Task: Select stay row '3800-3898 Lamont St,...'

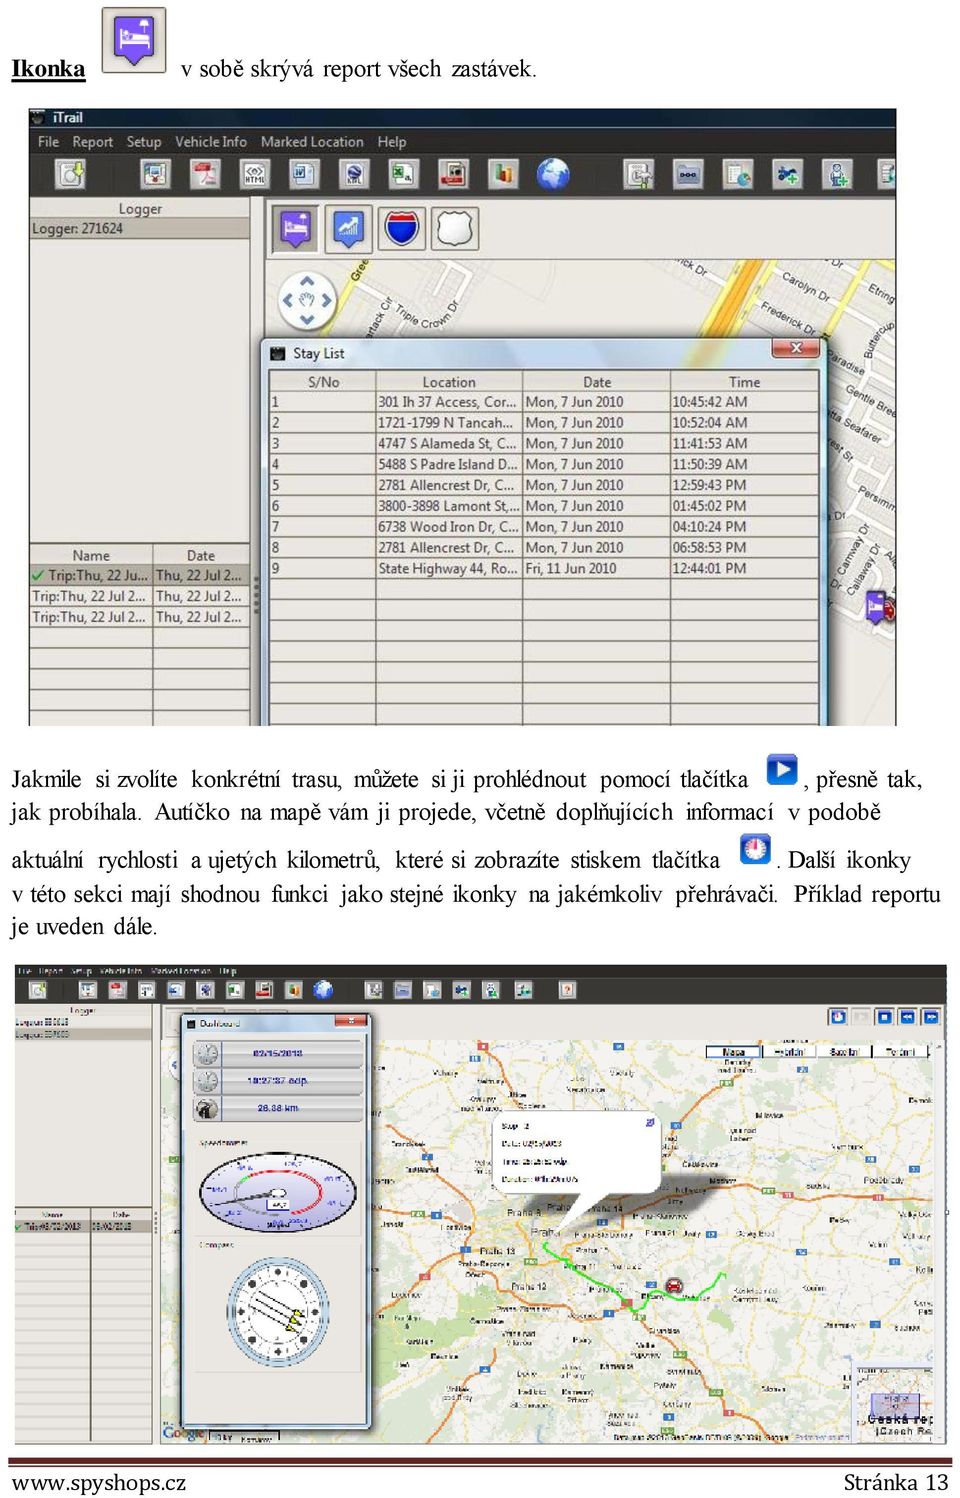Action: 544,506
